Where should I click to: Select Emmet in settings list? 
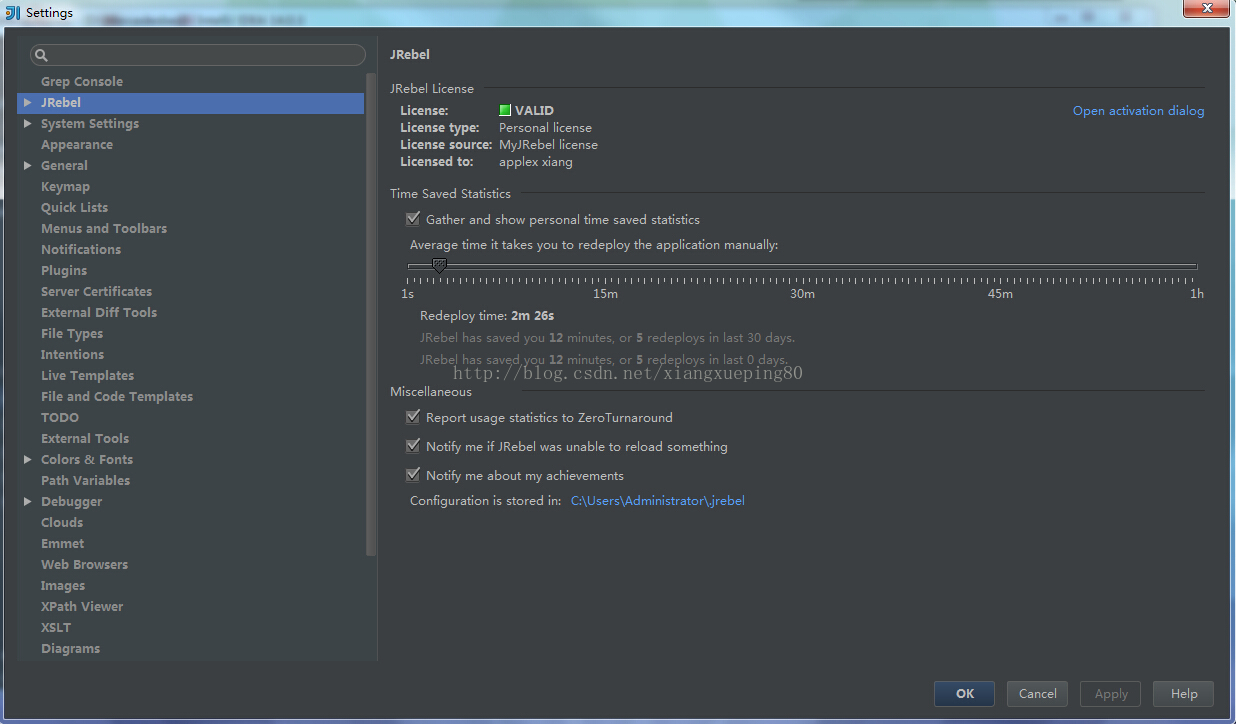[x=62, y=544]
